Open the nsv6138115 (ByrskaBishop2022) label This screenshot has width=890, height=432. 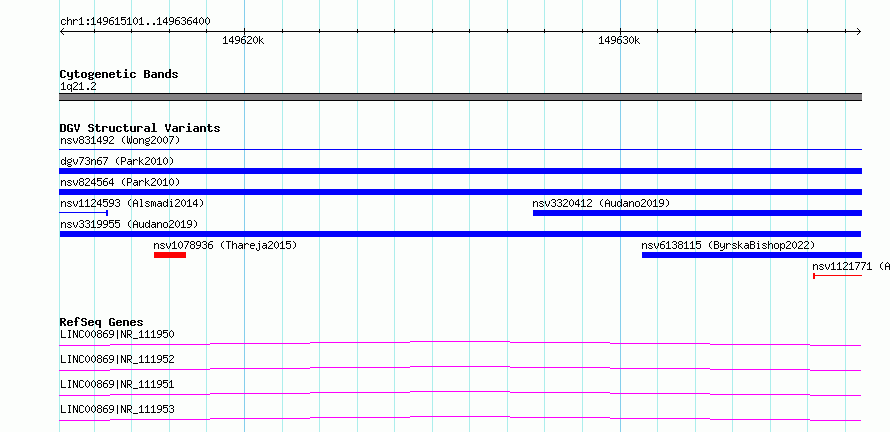point(728,245)
